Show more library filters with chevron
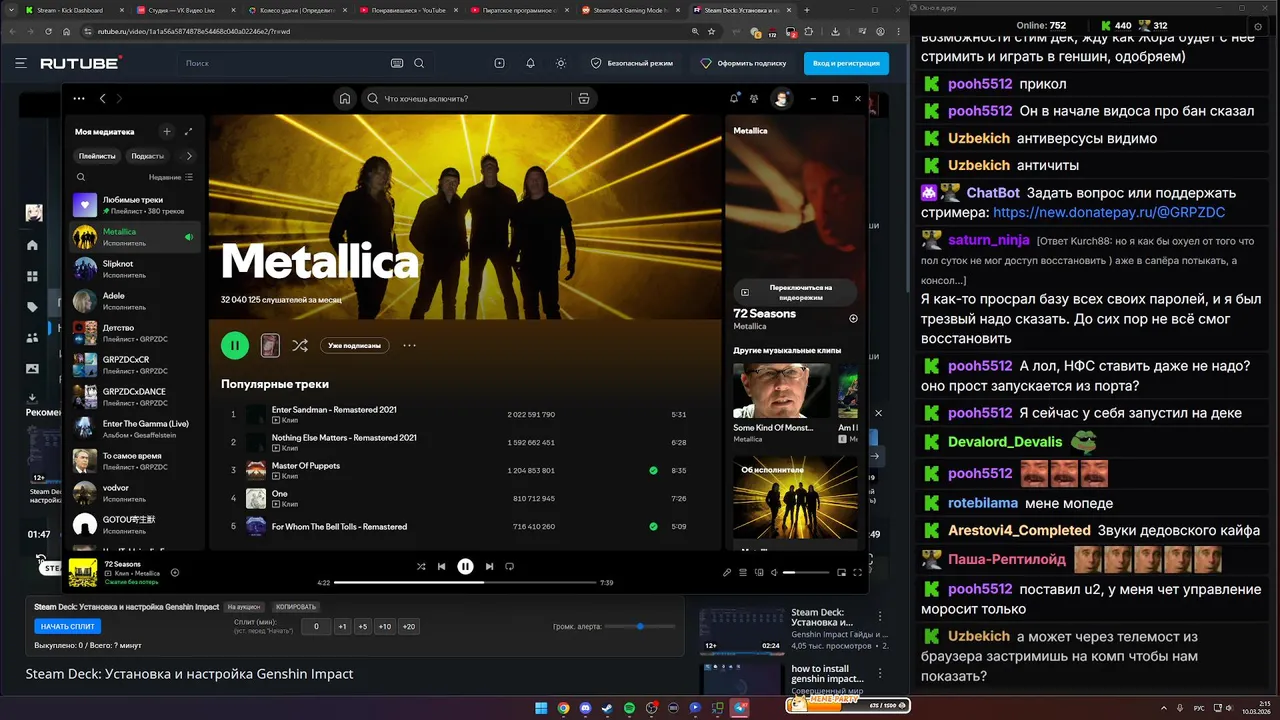1280x720 pixels. (189, 156)
